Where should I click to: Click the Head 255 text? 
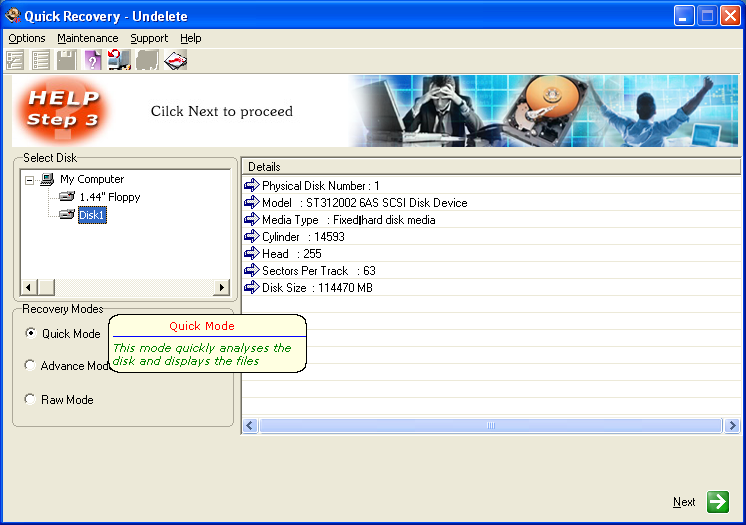[x=292, y=254]
